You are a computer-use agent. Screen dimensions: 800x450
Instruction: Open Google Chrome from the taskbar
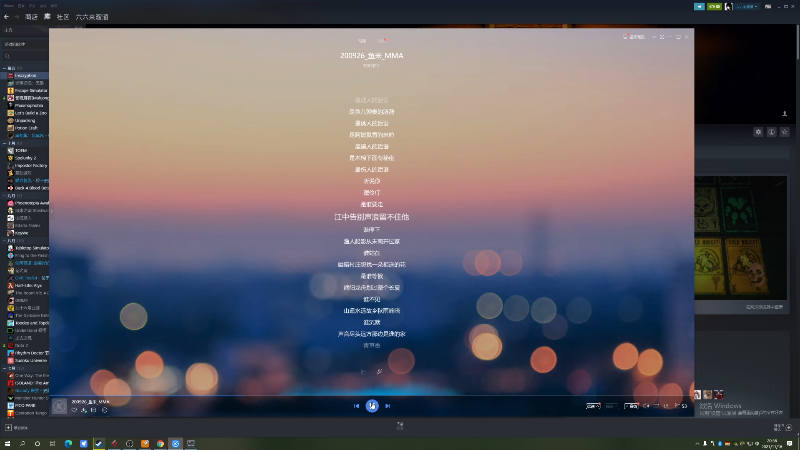pyautogui.click(x=160, y=444)
